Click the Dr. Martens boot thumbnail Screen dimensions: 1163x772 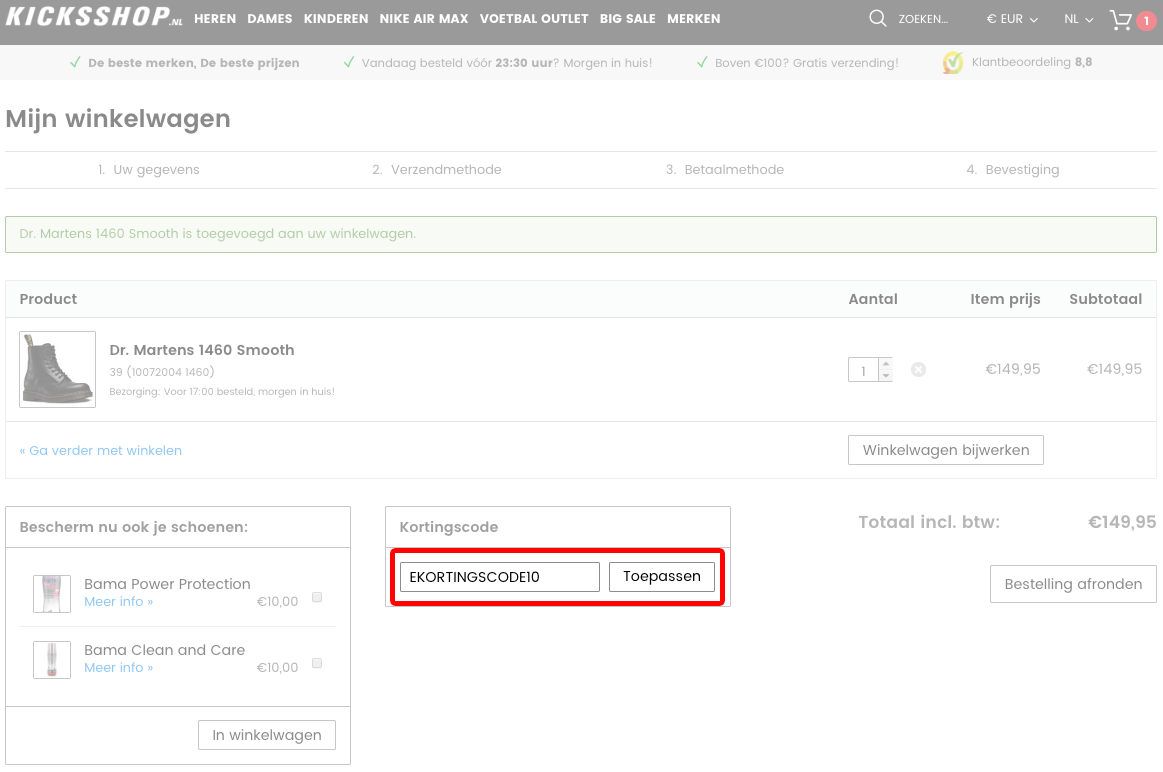57,369
